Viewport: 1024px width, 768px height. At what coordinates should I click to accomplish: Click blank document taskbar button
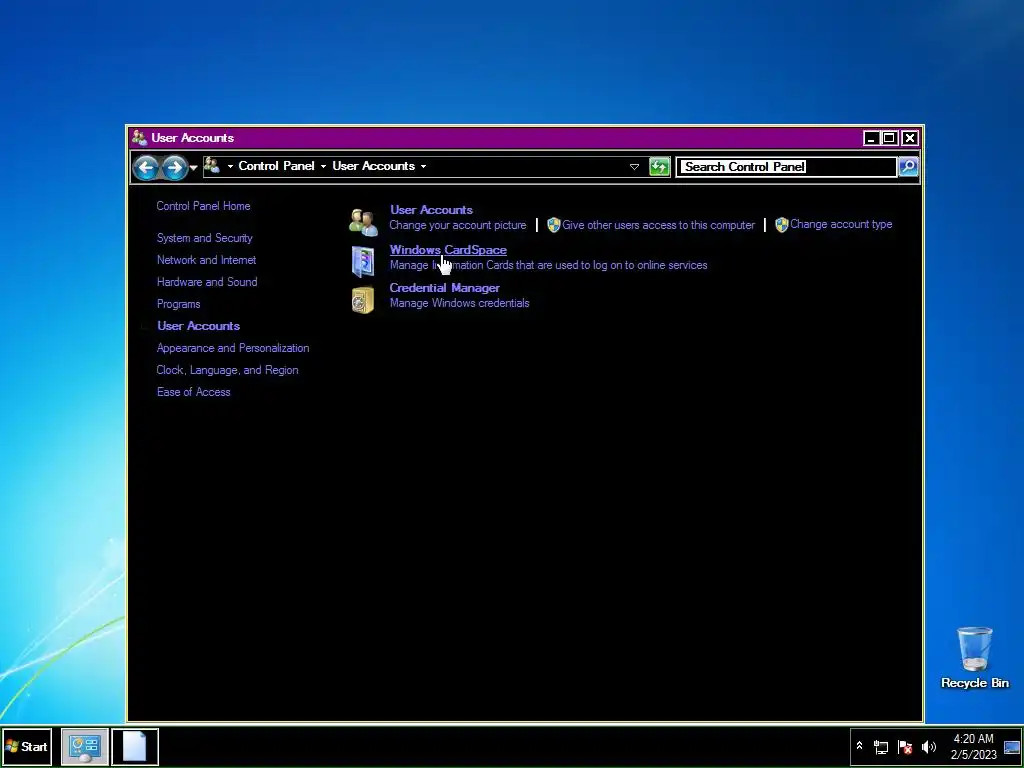click(135, 747)
